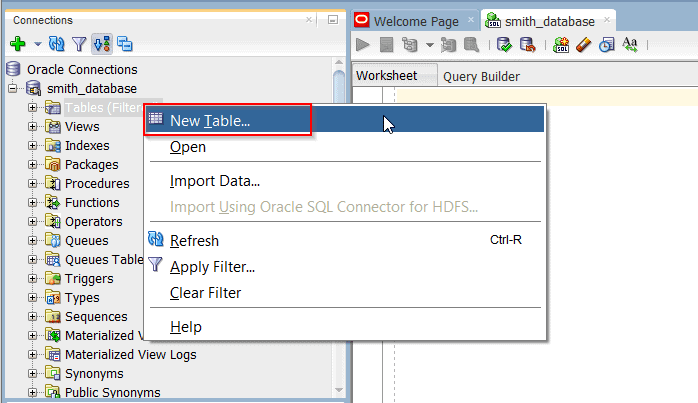Image resolution: width=698 pixels, height=403 pixels.
Task: Minimize the Connections panel
Action: pos(333,20)
